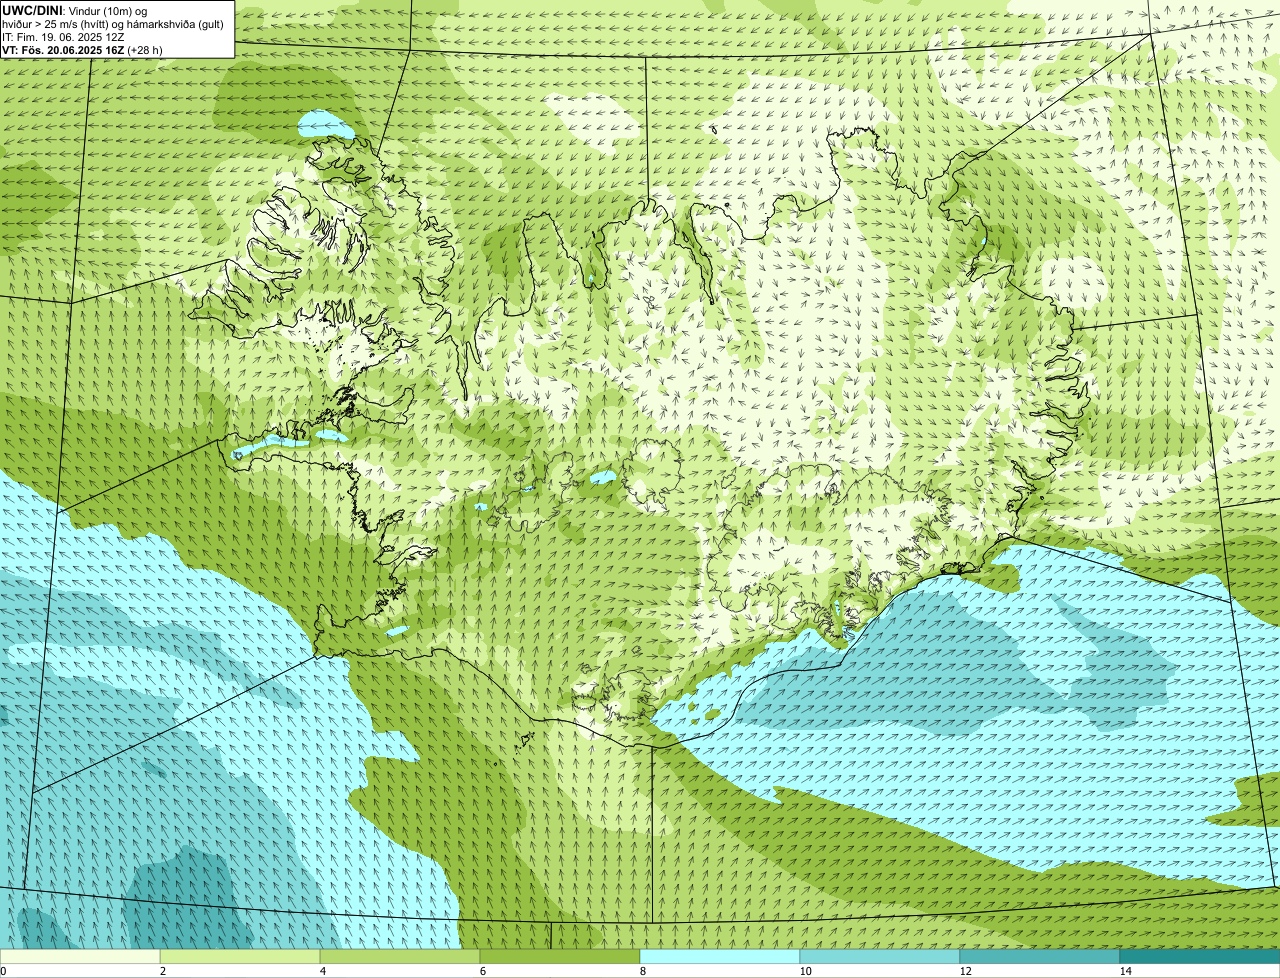
Task: Click the 10–12 m/s cyan legend swatch
Action: click(880, 956)
